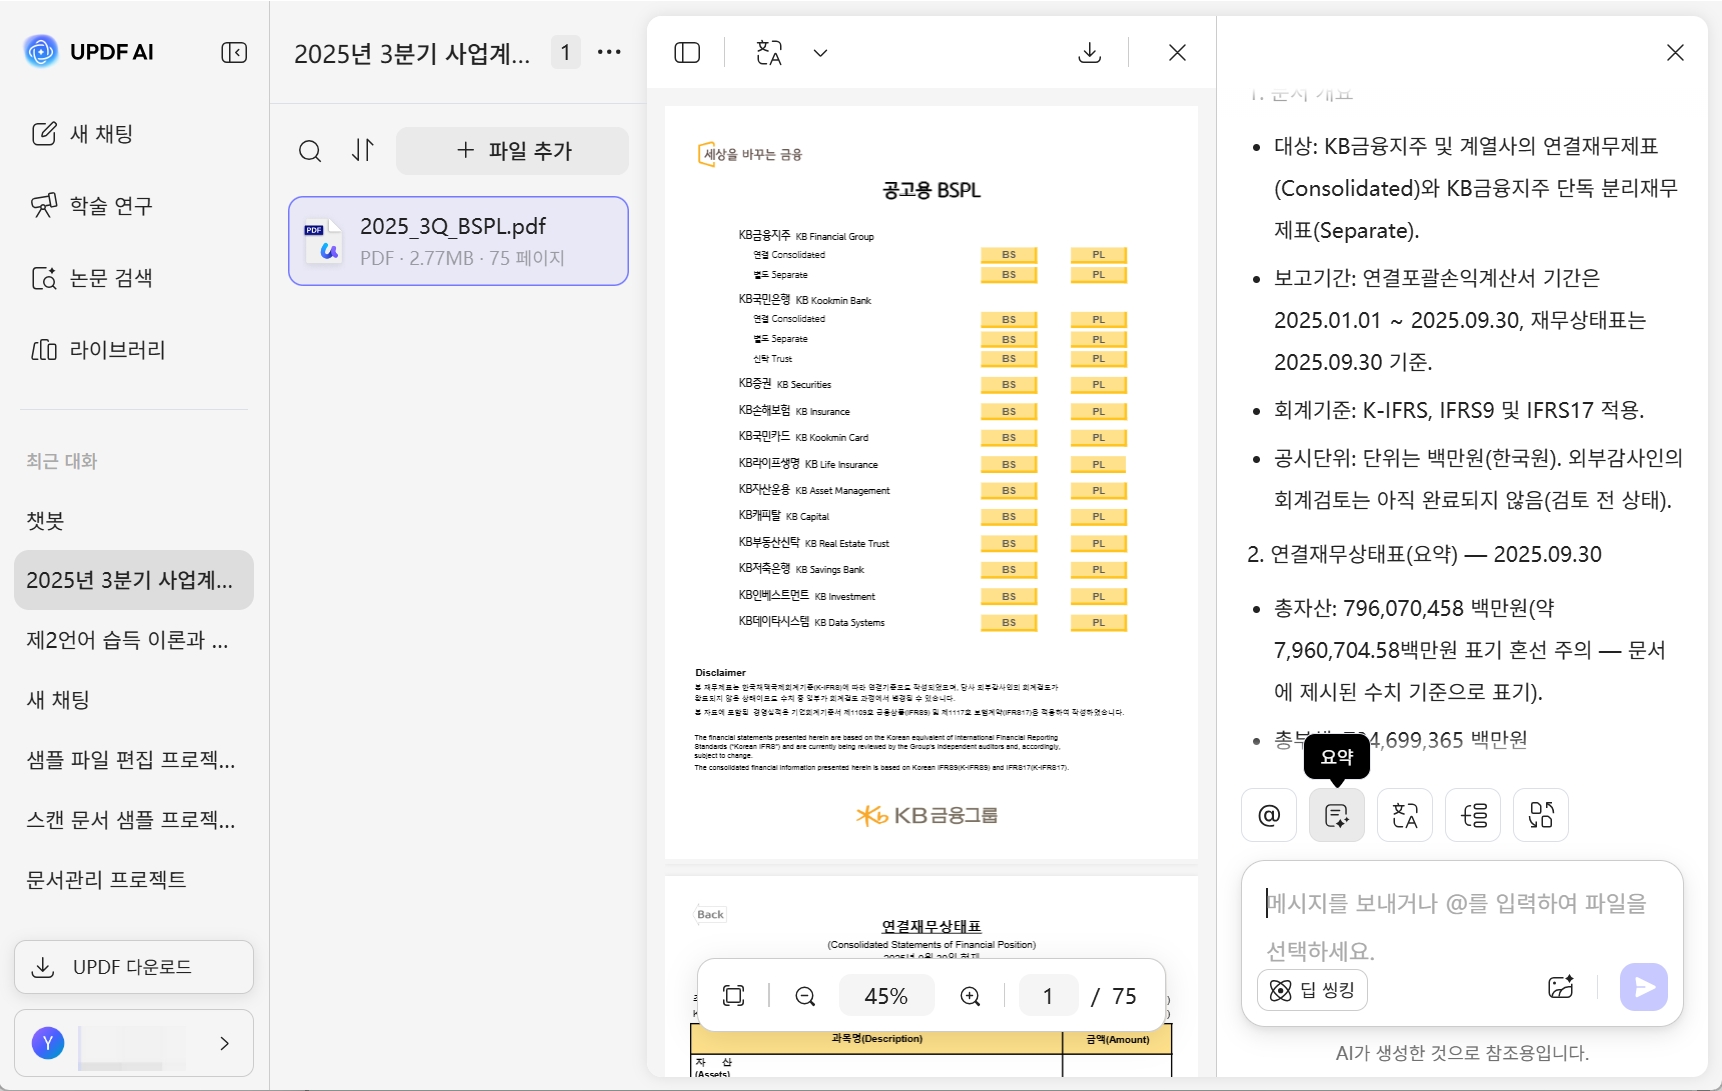Click PL button for KB금융지주 연결 Consolidated
The image size is (1722, 1091).
point(1099,255)
